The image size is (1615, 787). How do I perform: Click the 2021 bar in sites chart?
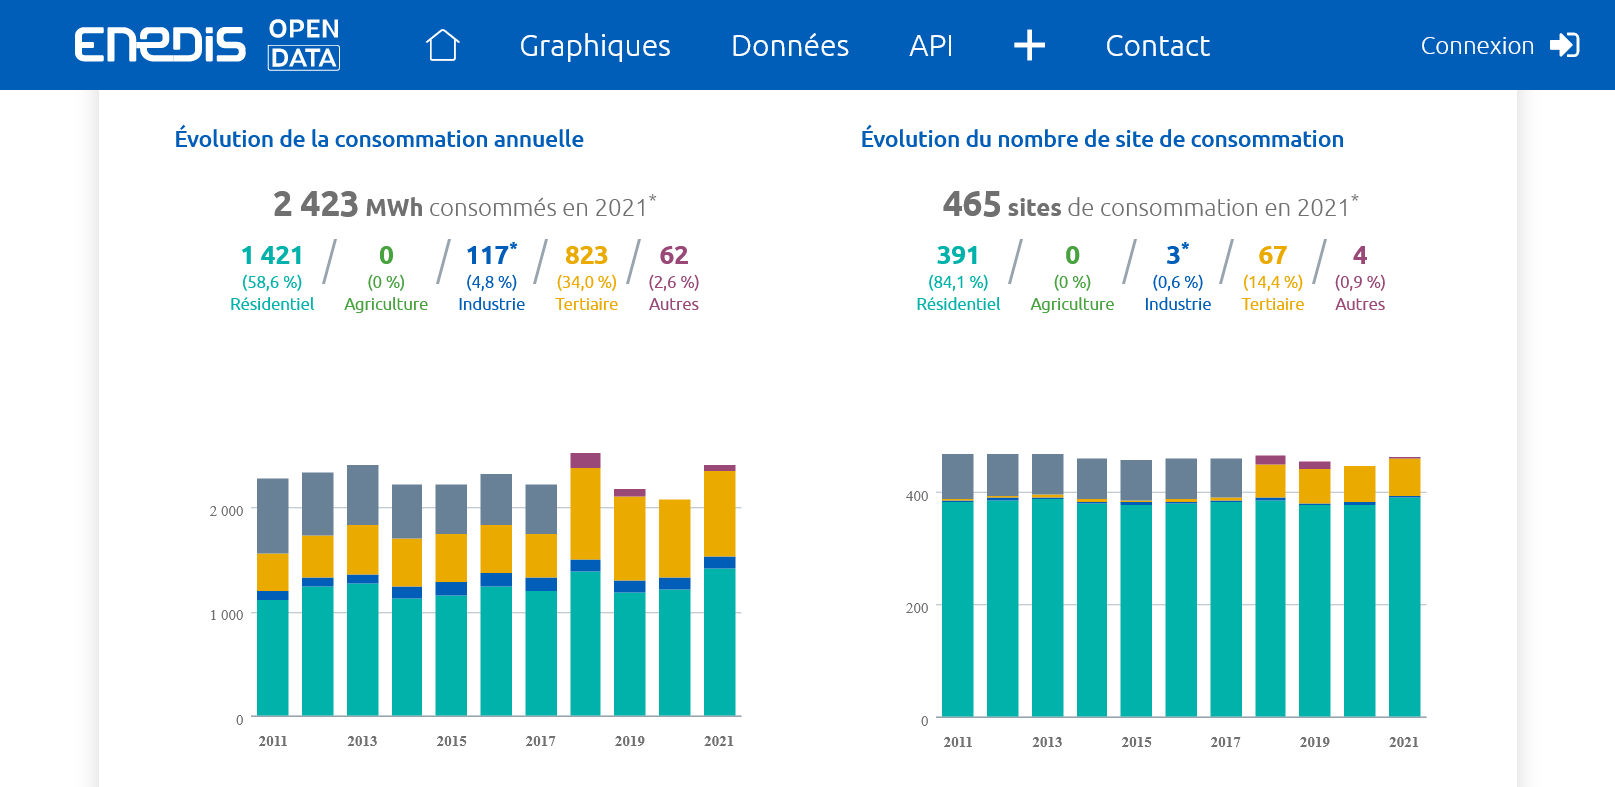pyautogui.click(x=1404, y=600)
